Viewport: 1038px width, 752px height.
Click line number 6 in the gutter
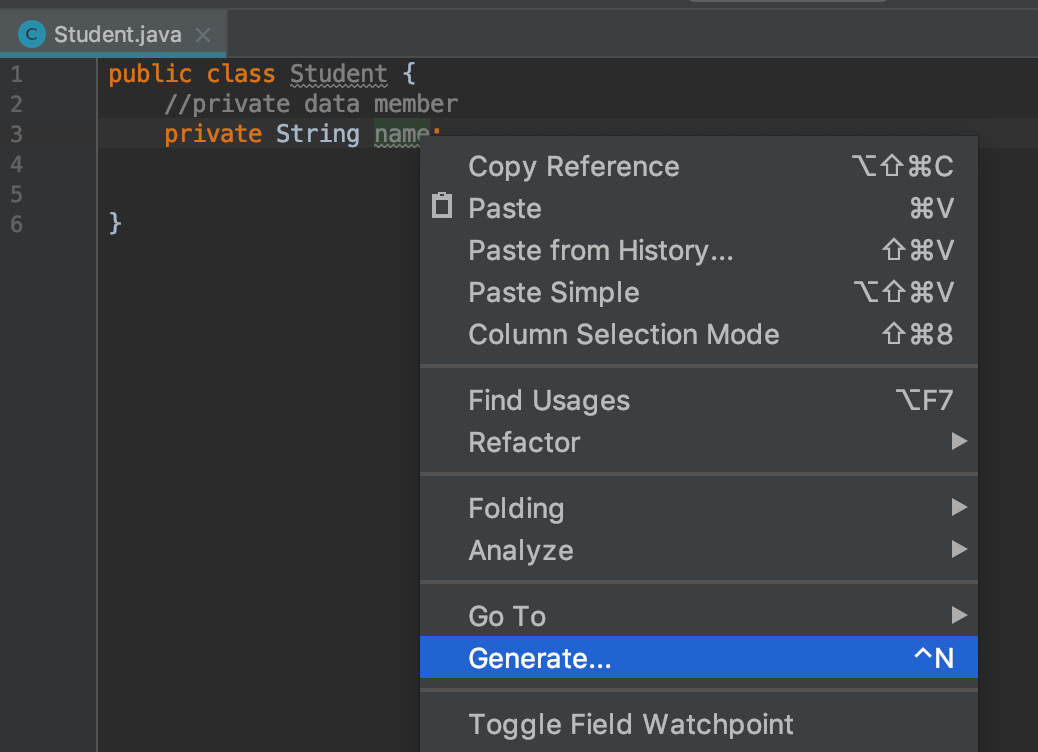click(16, 224)
